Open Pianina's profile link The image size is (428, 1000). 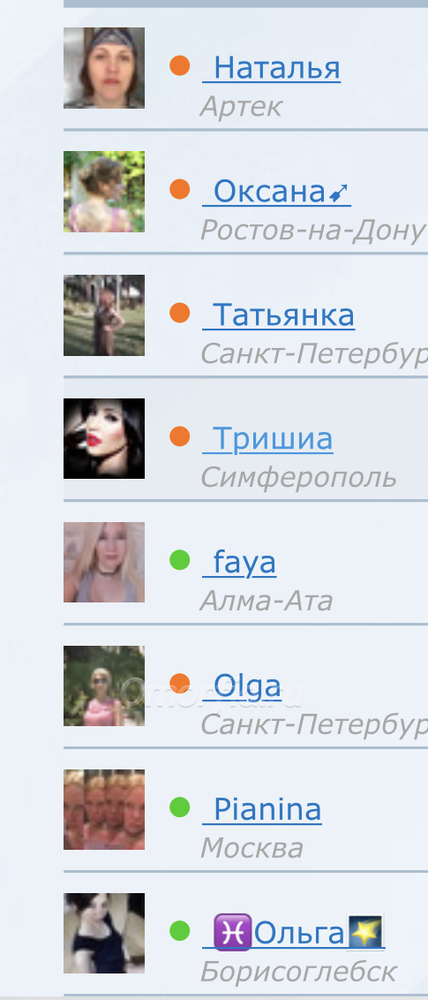[262, 810]
